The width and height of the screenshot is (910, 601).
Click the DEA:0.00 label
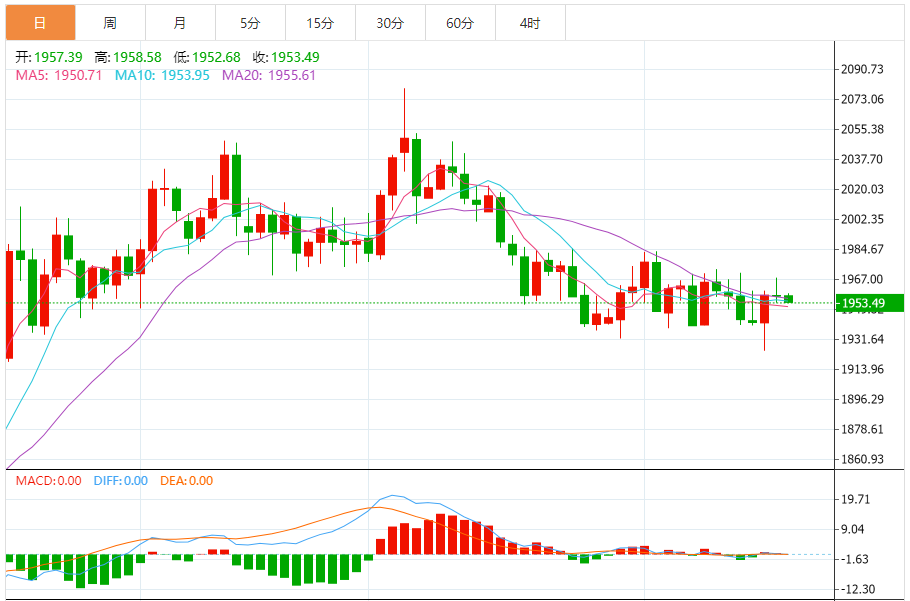point(186,480)
